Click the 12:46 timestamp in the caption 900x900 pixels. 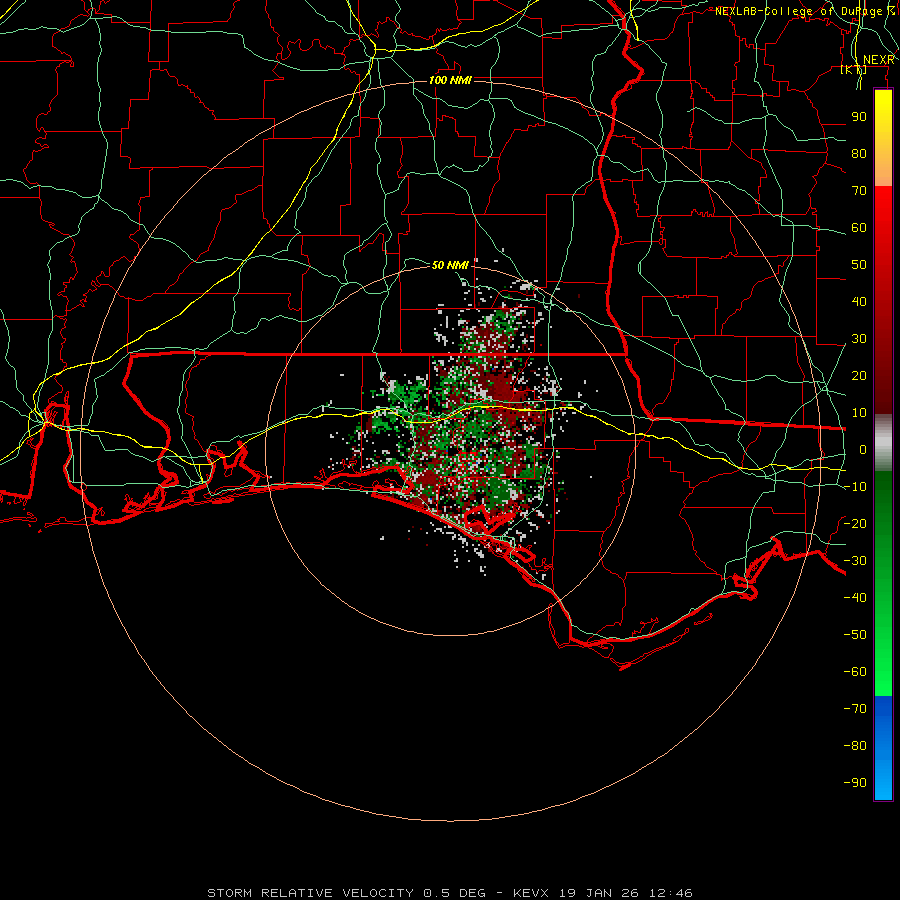[670, 893]
